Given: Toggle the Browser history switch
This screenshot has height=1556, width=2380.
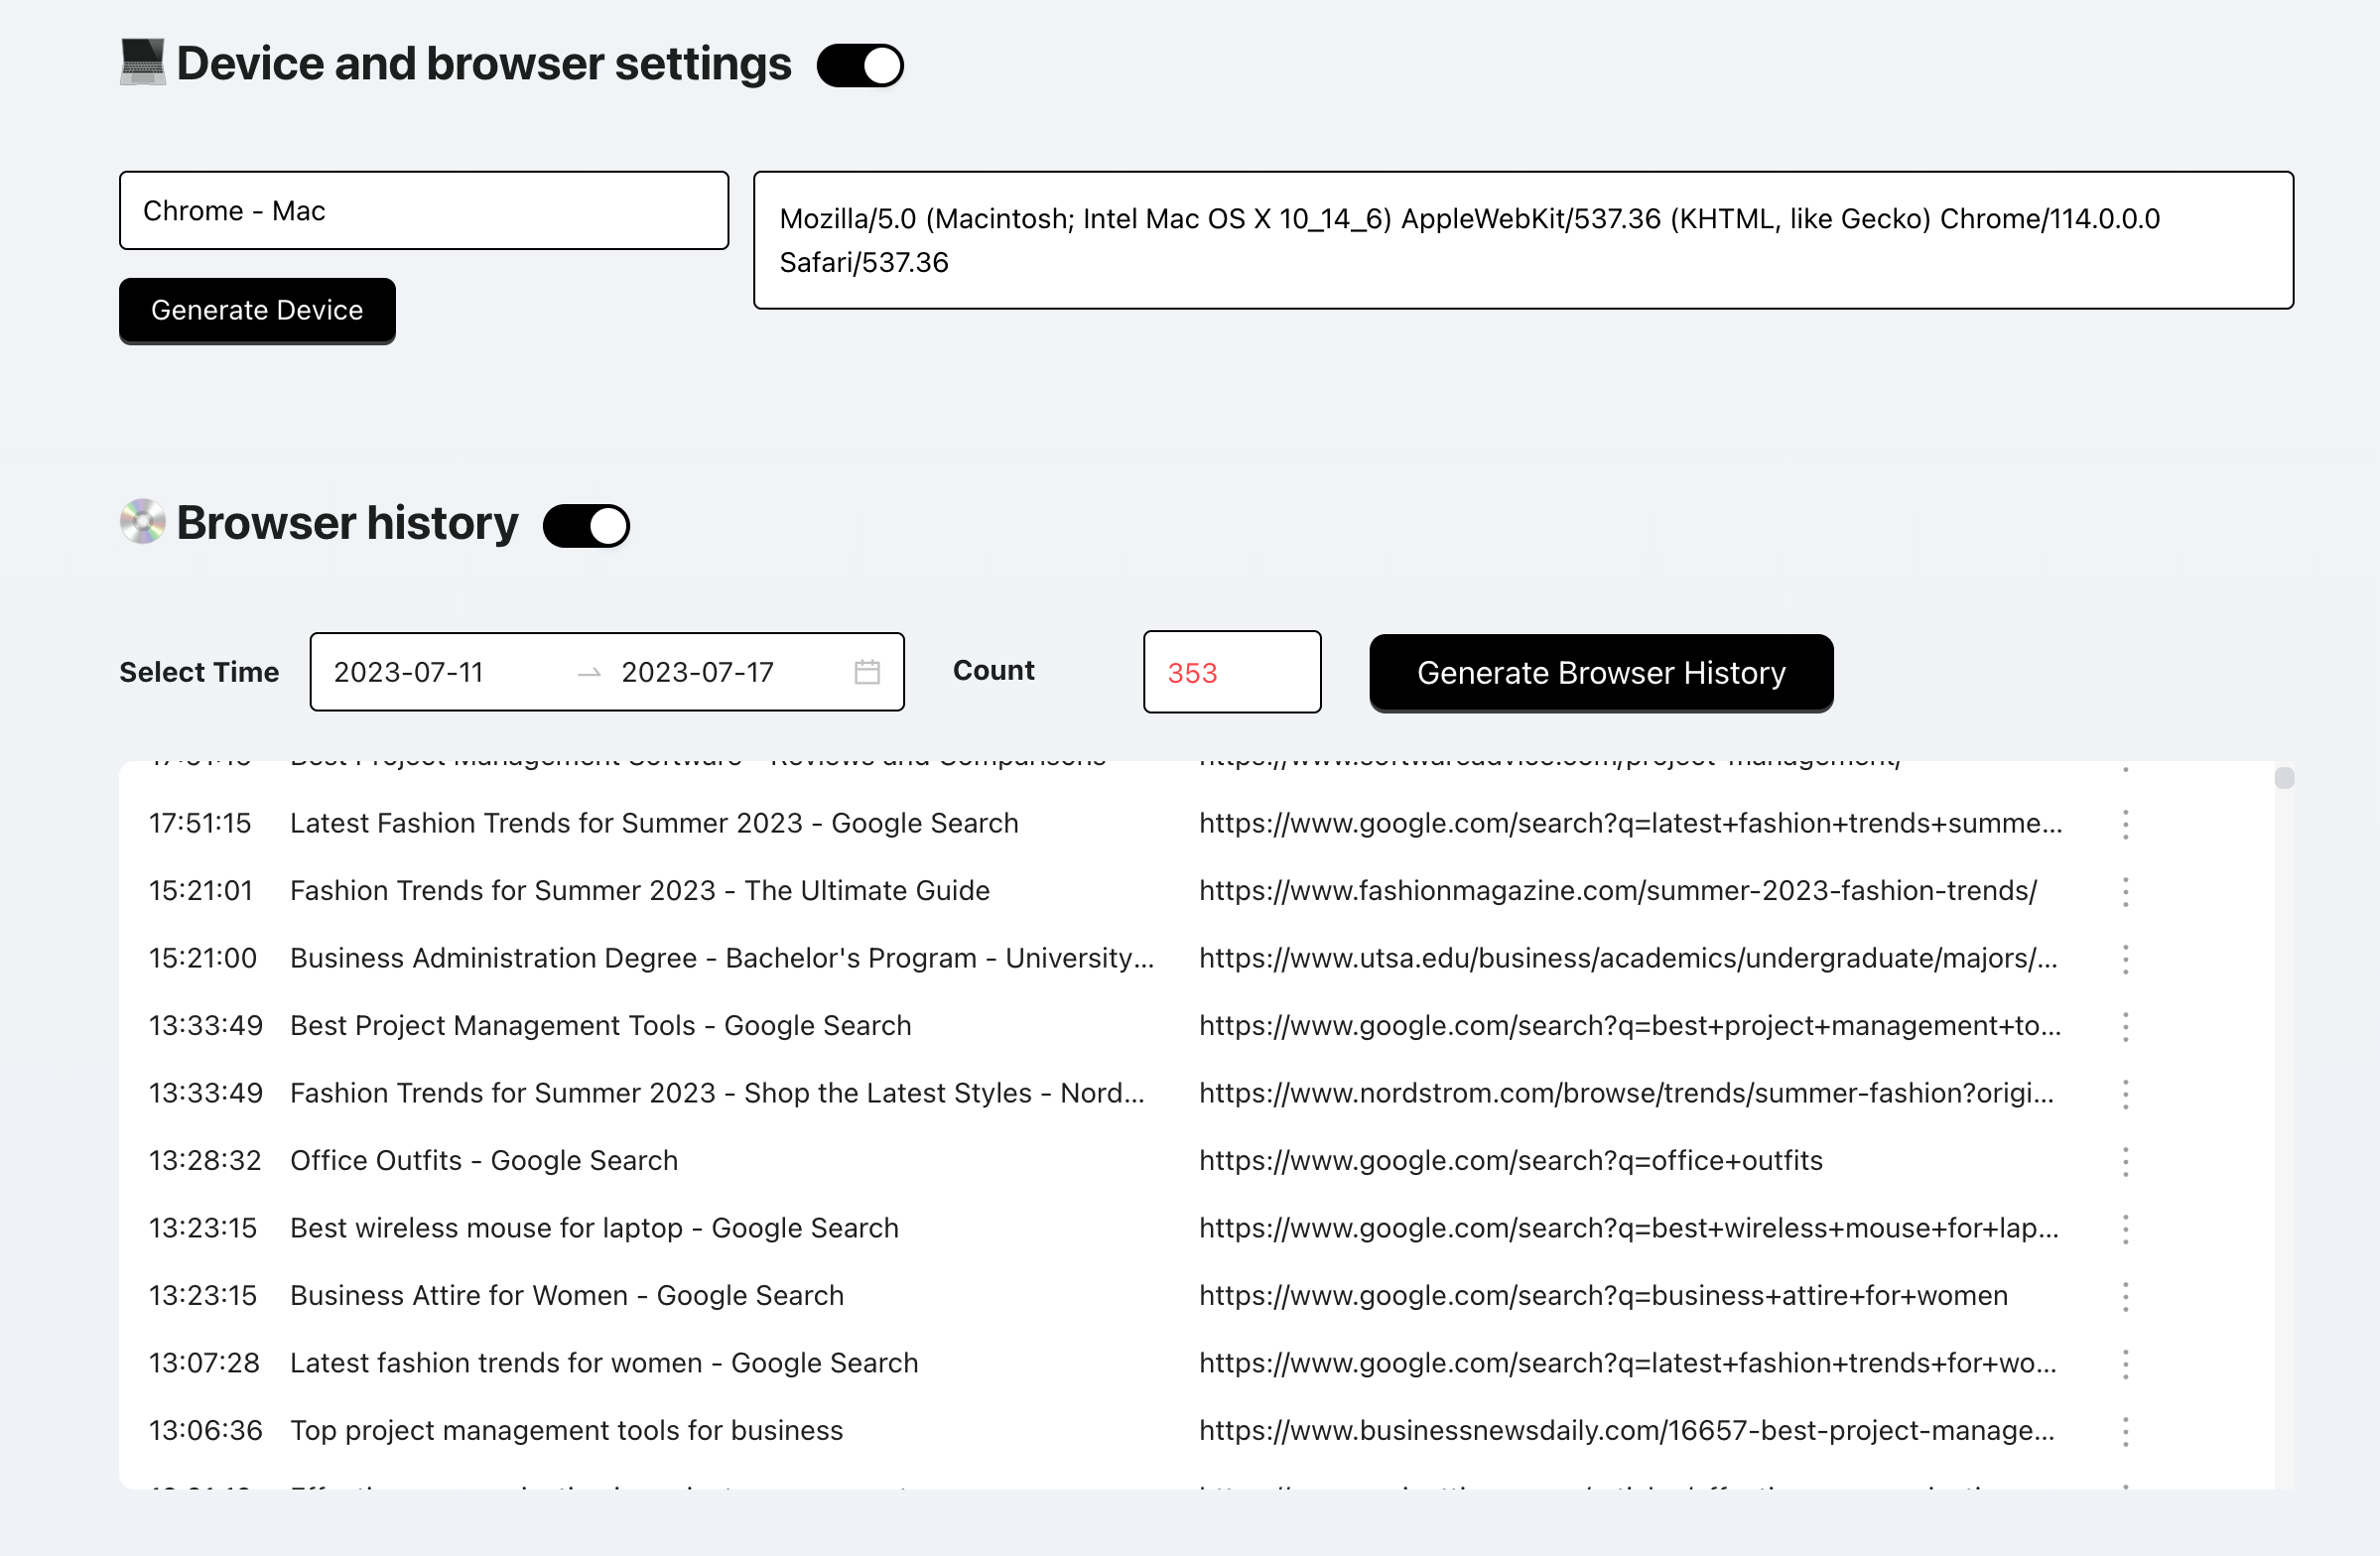Looking at the screenshot, I should coord(586,526).
